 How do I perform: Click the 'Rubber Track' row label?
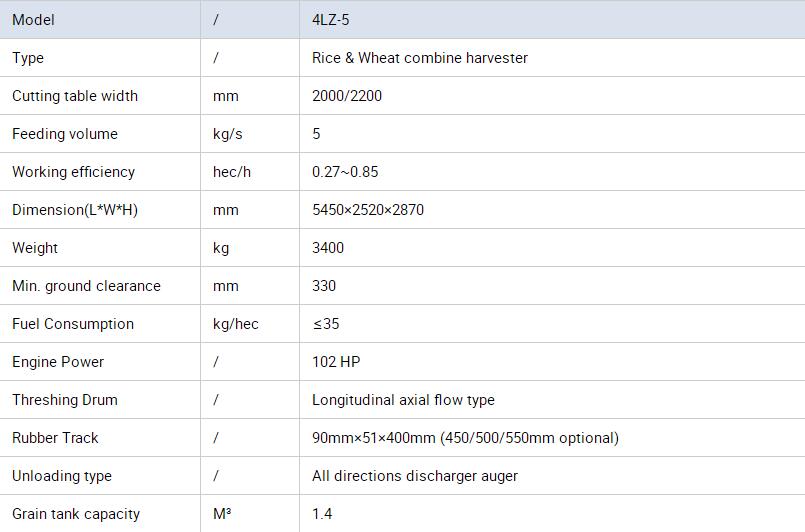tap(55, 438)
